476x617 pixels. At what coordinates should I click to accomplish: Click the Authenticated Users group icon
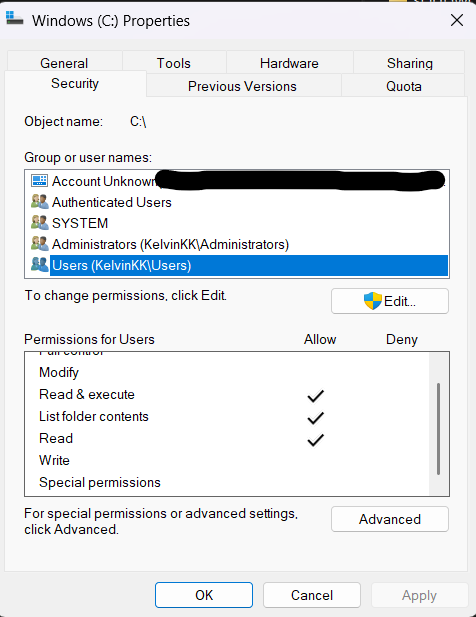39,201
